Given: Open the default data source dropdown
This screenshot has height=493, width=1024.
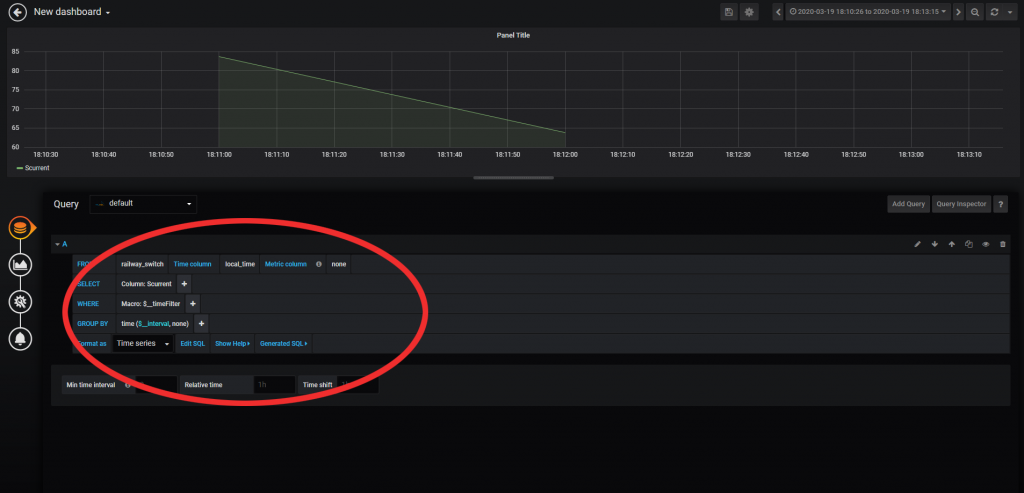Looking at the screenshot, I should click(x=143, y=204).
